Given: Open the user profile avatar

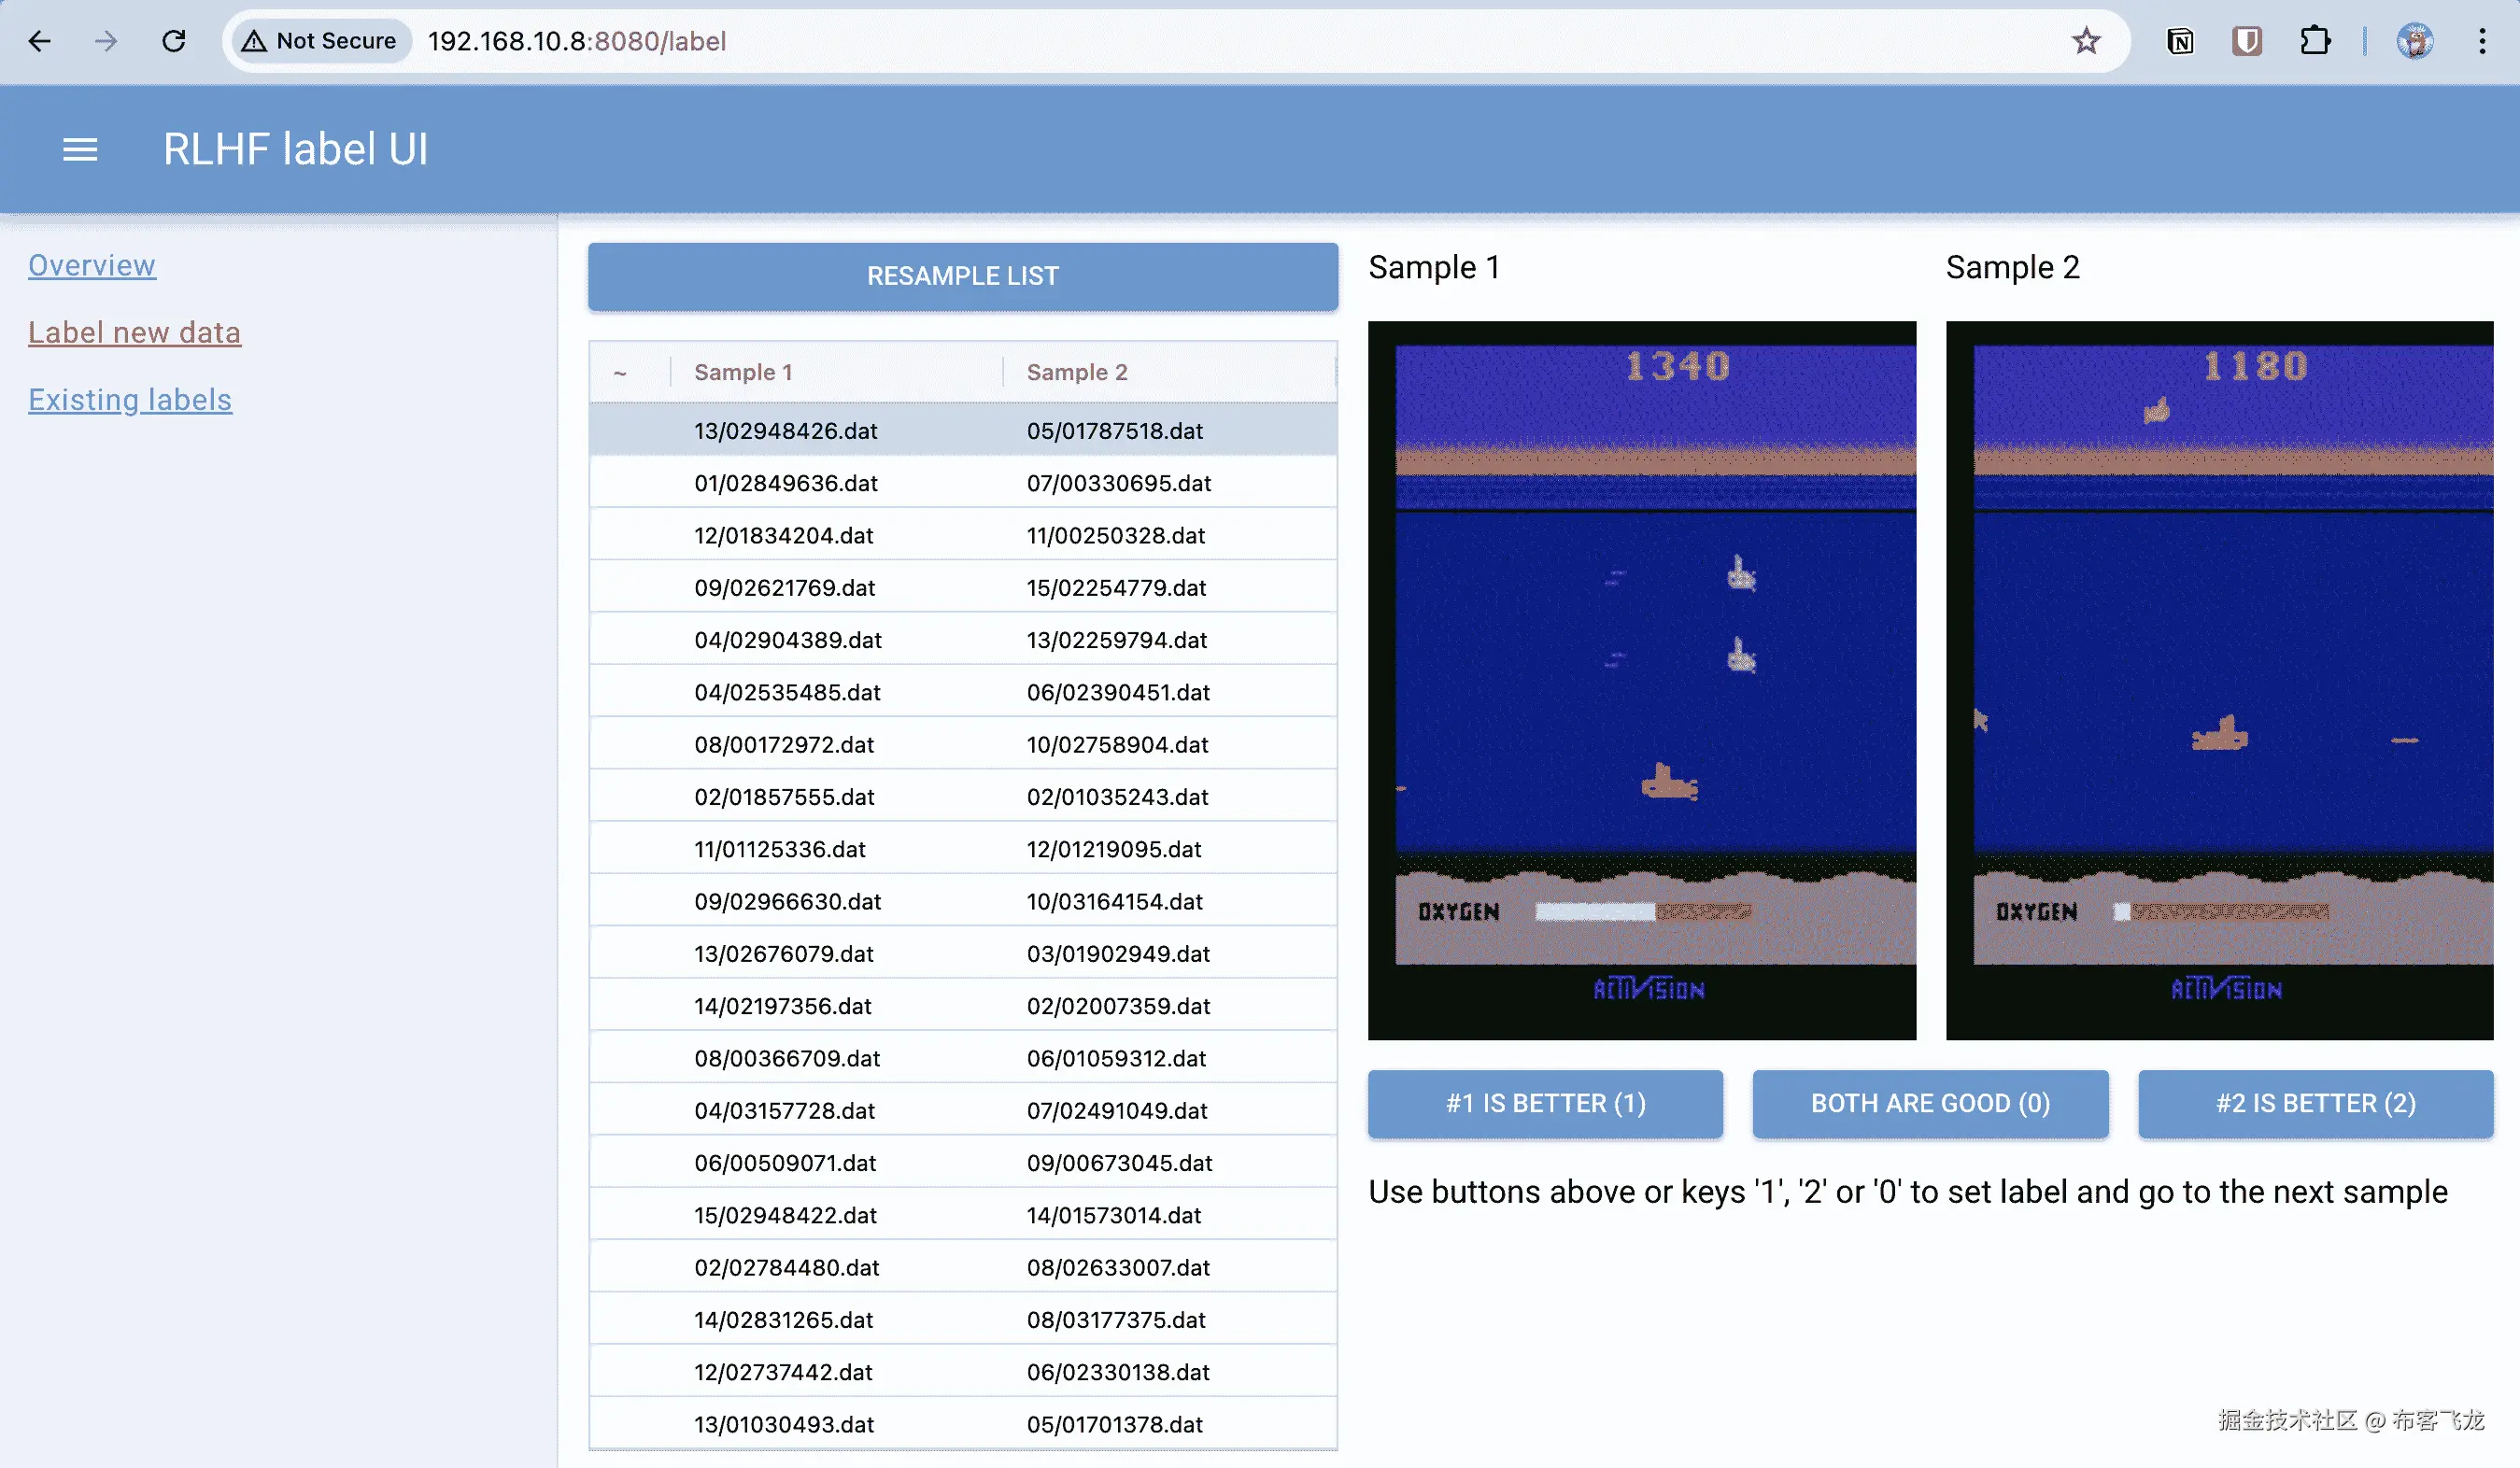Looking at the screenshot, I should tap(2414, 41).
